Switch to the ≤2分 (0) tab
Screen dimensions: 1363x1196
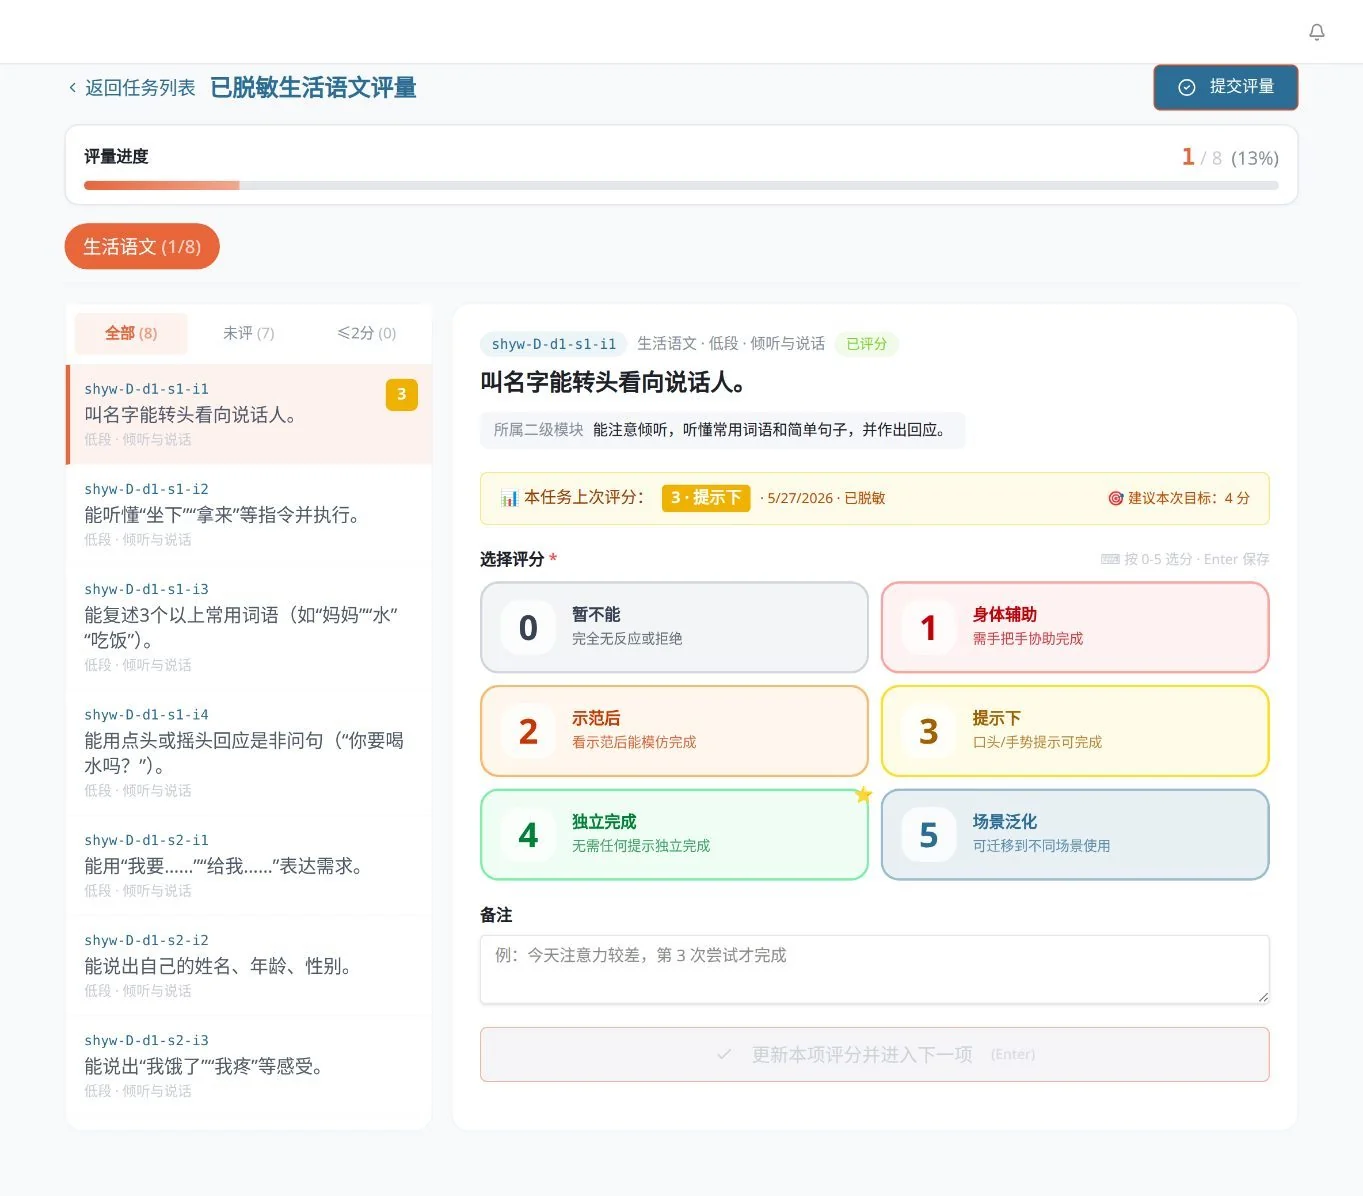(x=367, y=333)
